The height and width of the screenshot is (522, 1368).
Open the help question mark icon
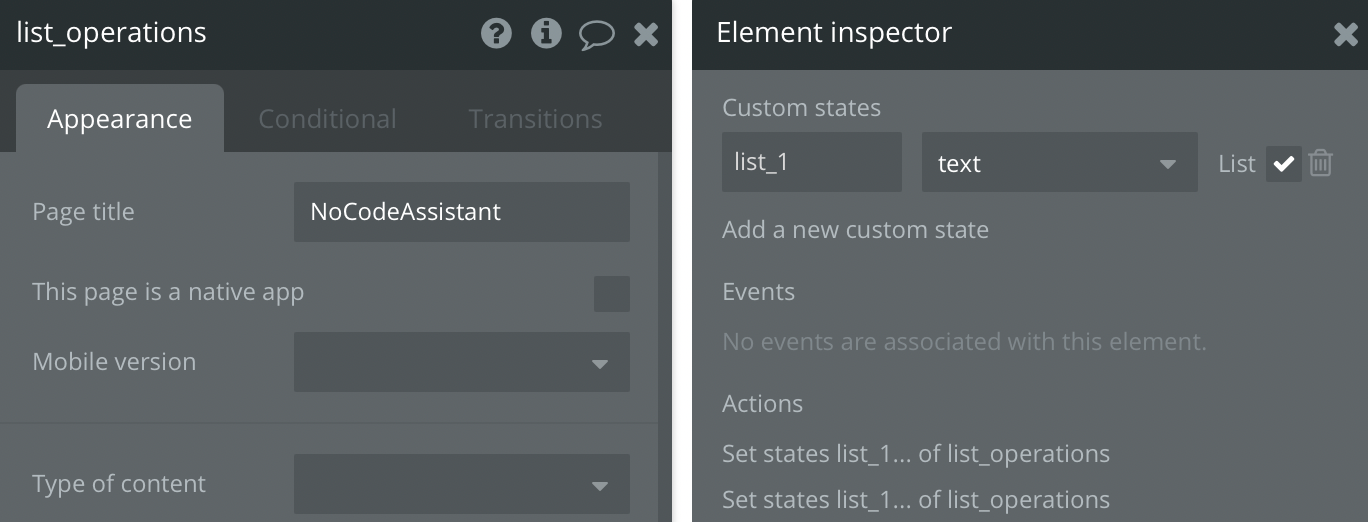[496, 34]
